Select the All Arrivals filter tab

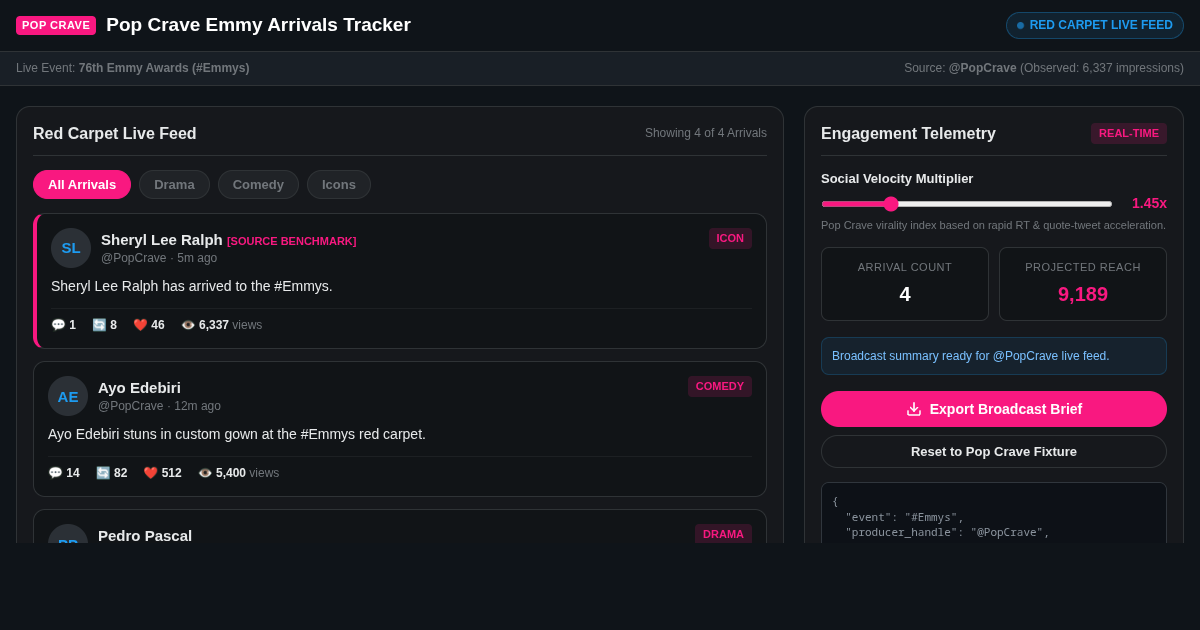point(82,184)
